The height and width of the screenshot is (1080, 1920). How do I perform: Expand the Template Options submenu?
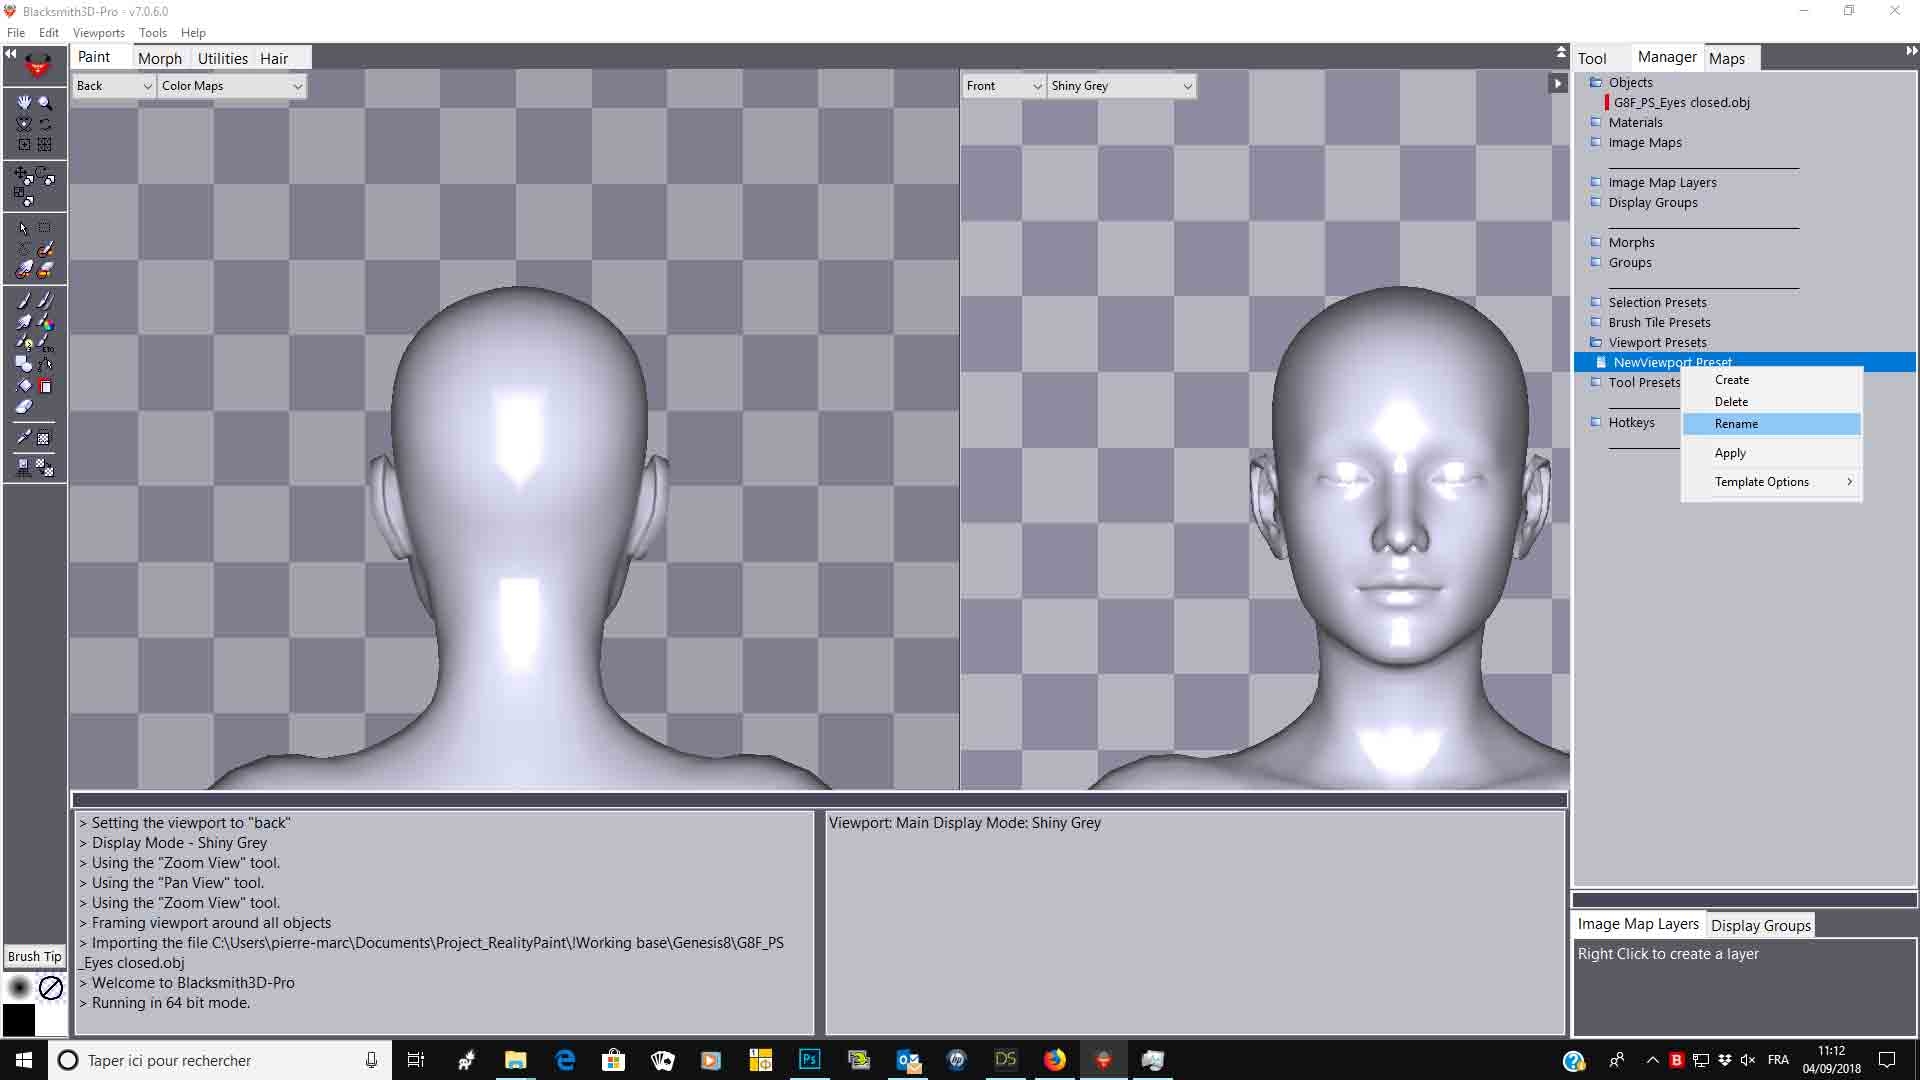1772,482
